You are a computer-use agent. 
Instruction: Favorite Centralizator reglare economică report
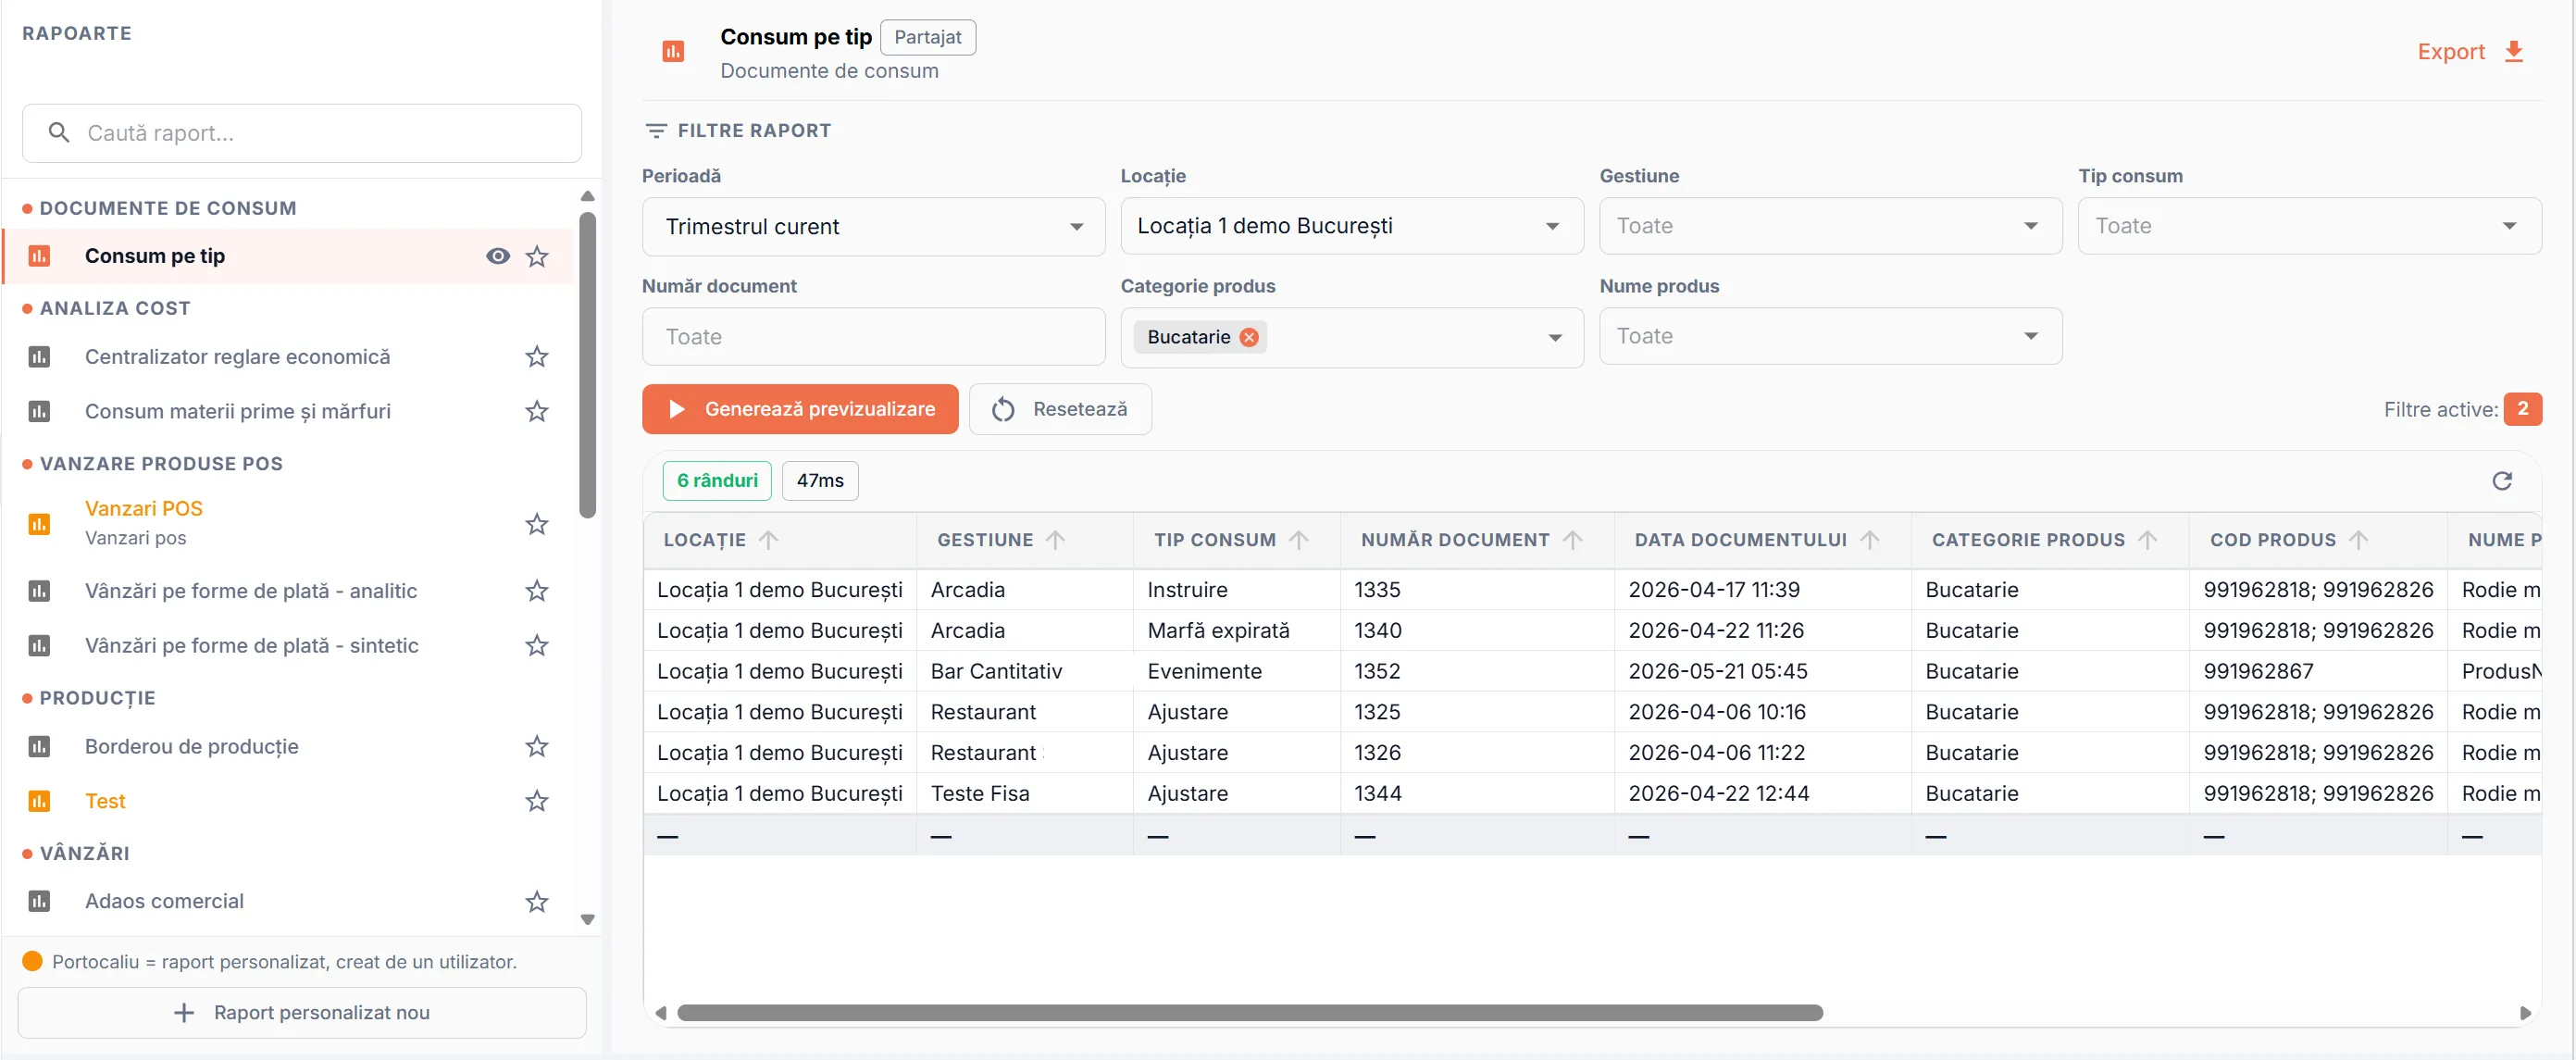(x=537, y=357)
